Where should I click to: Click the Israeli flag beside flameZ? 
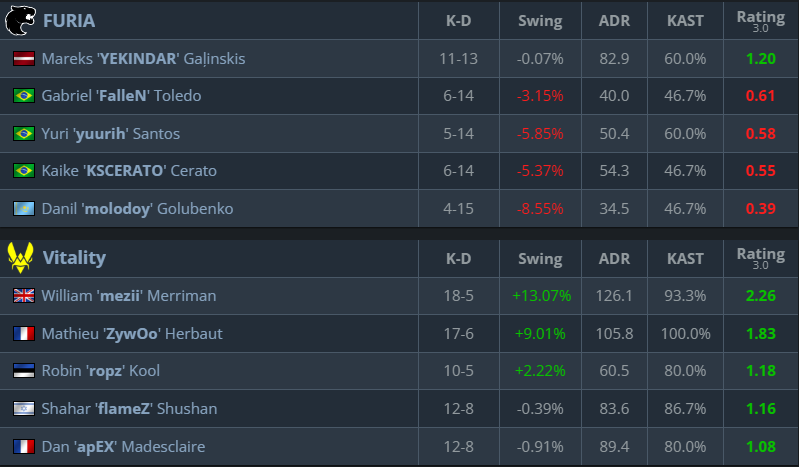pyautogui.click(x=23, y=409)
